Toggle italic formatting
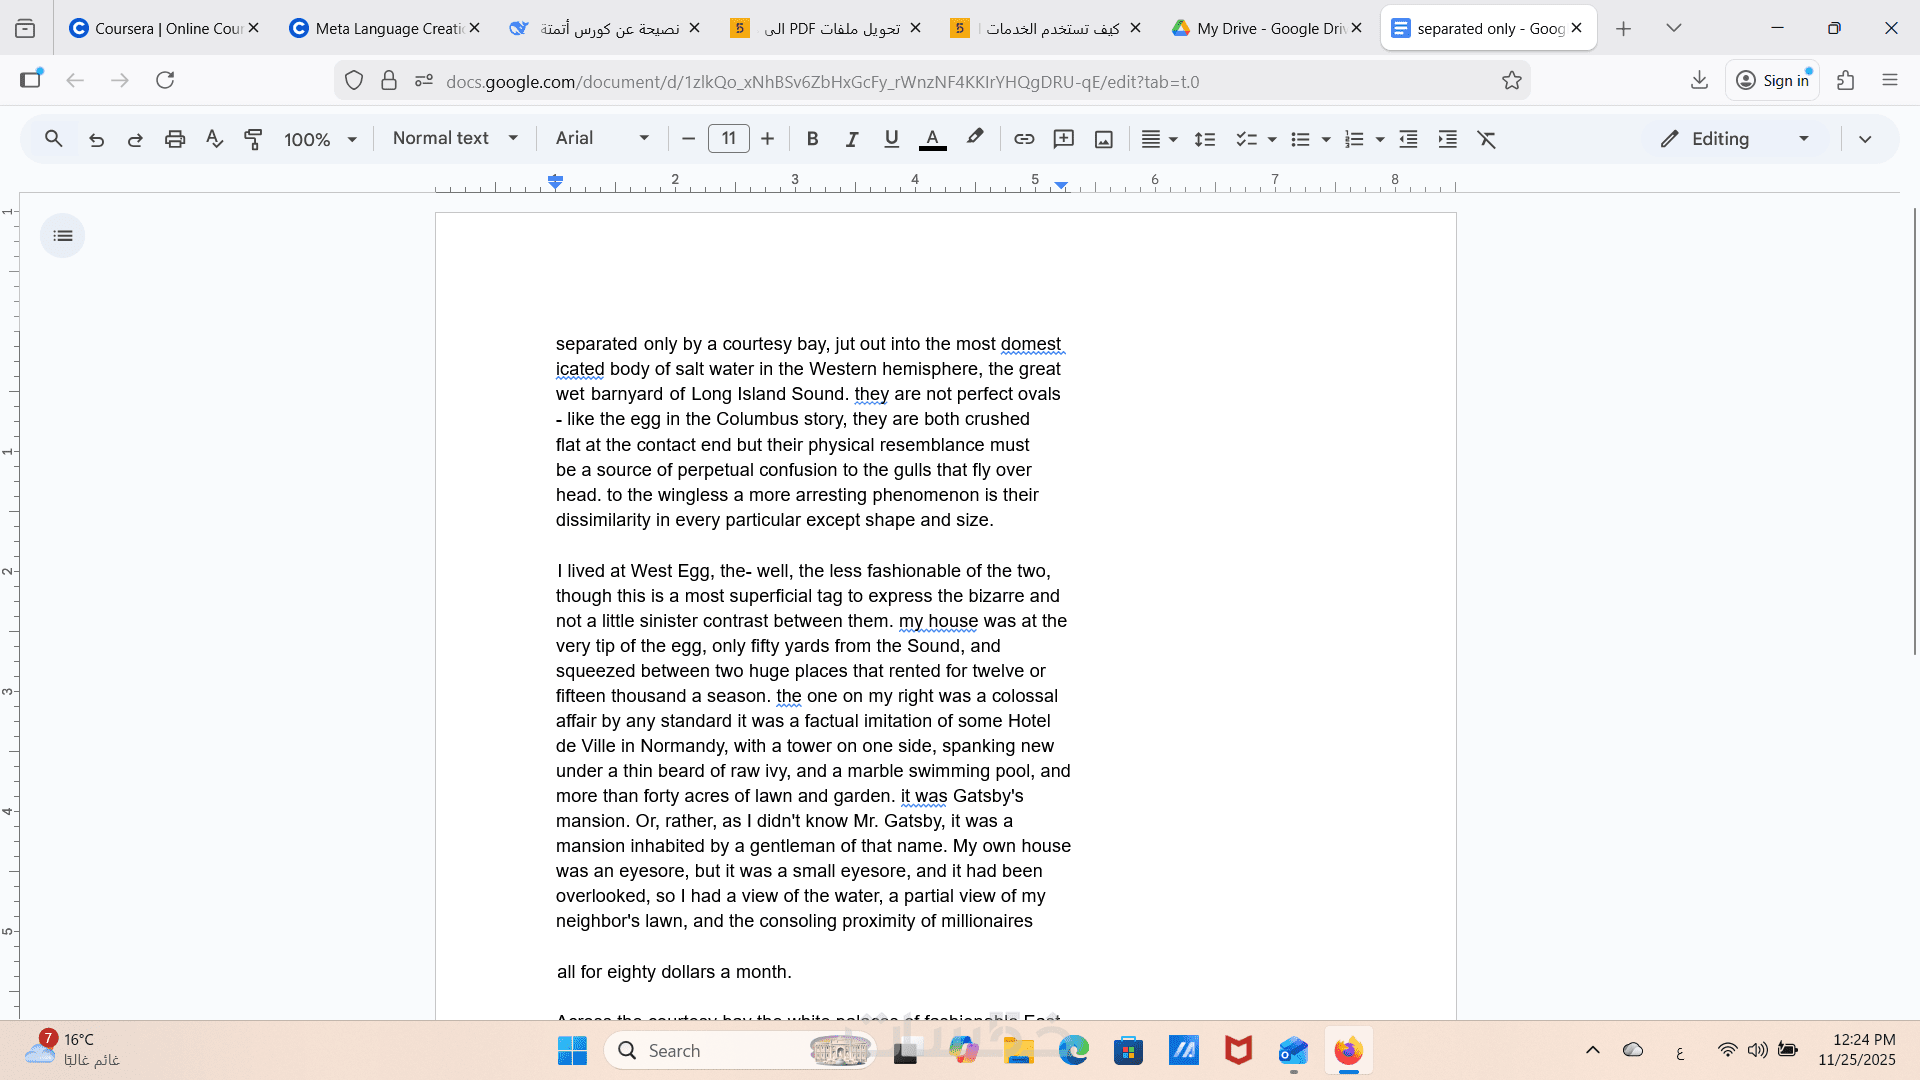The height and width of the screenshot is (1080, 1920). point(852,139)
